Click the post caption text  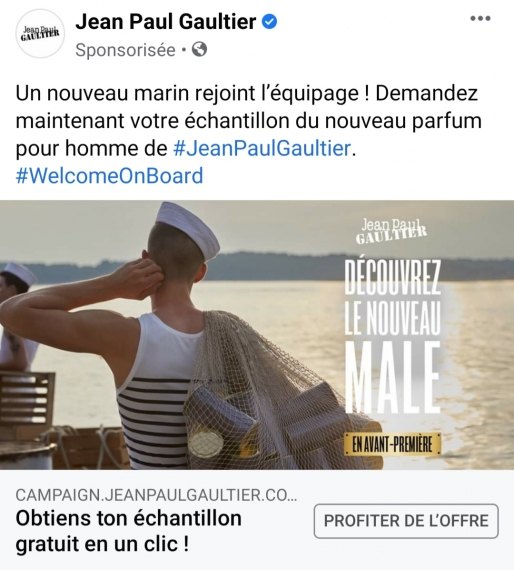248,134
